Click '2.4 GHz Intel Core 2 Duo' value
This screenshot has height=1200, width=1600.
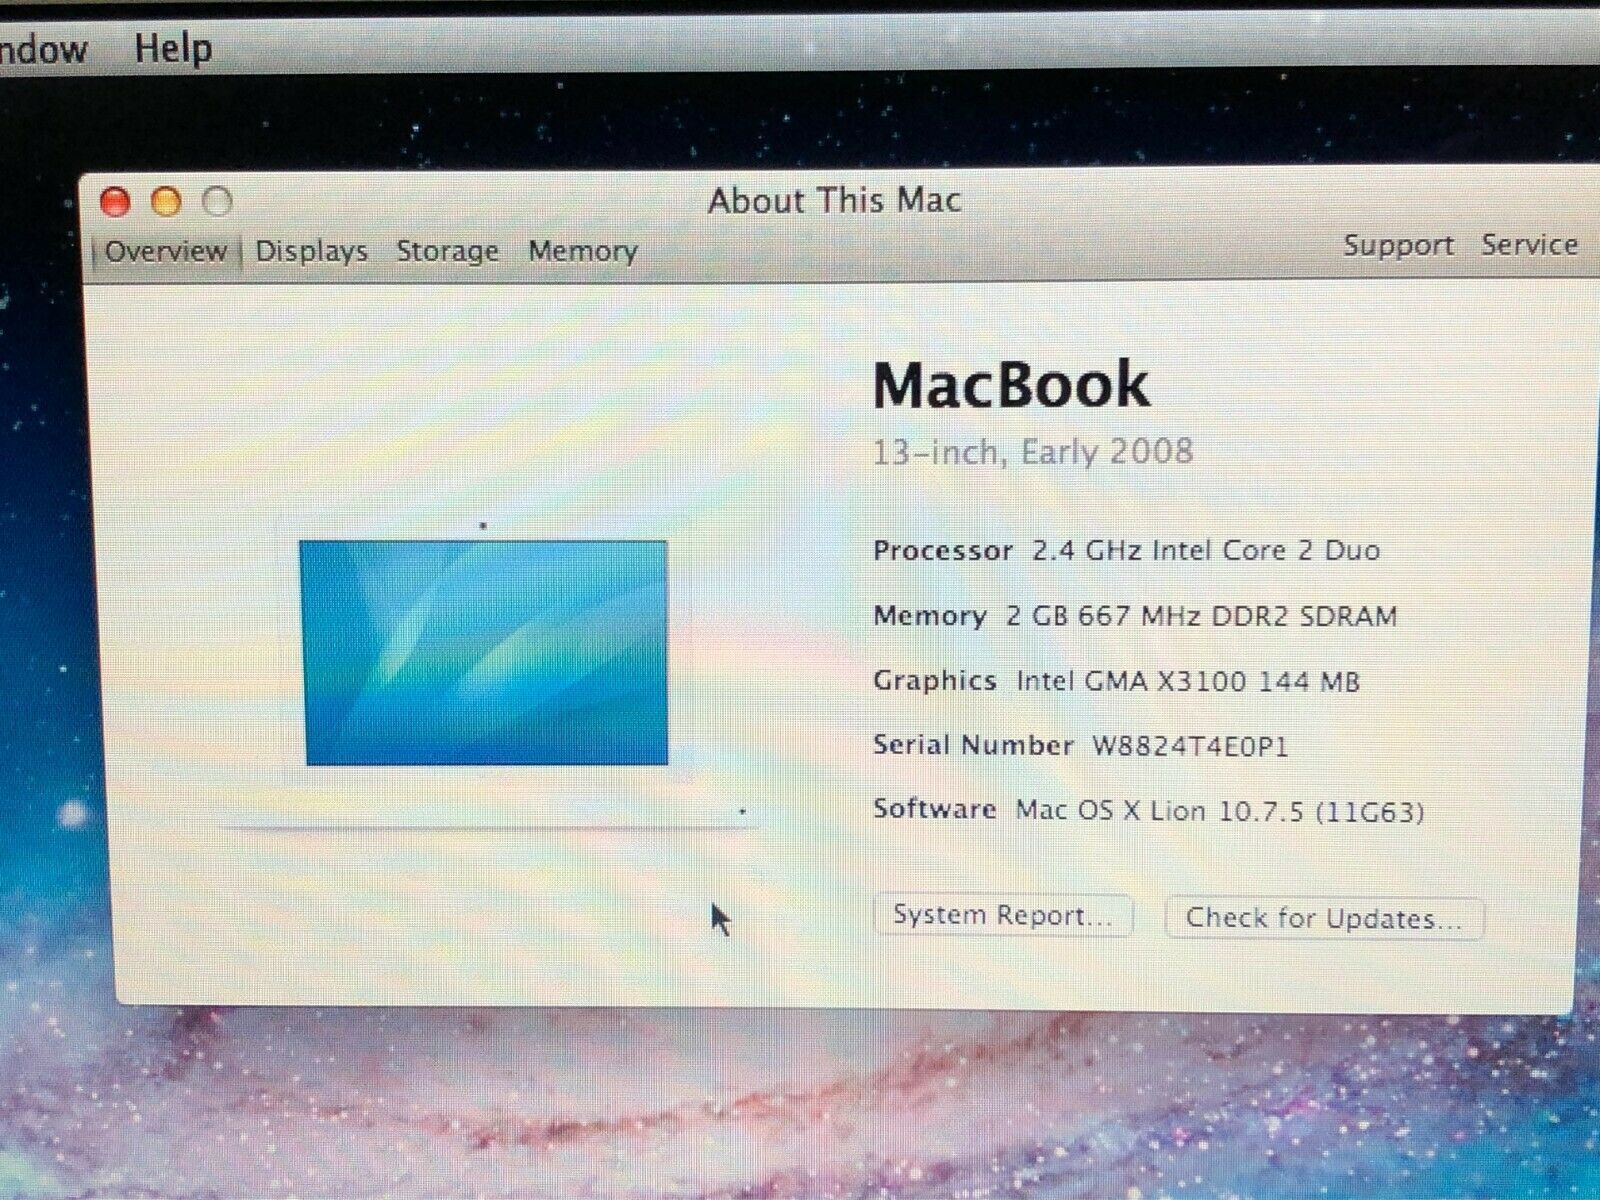[x=1206, y=550]
